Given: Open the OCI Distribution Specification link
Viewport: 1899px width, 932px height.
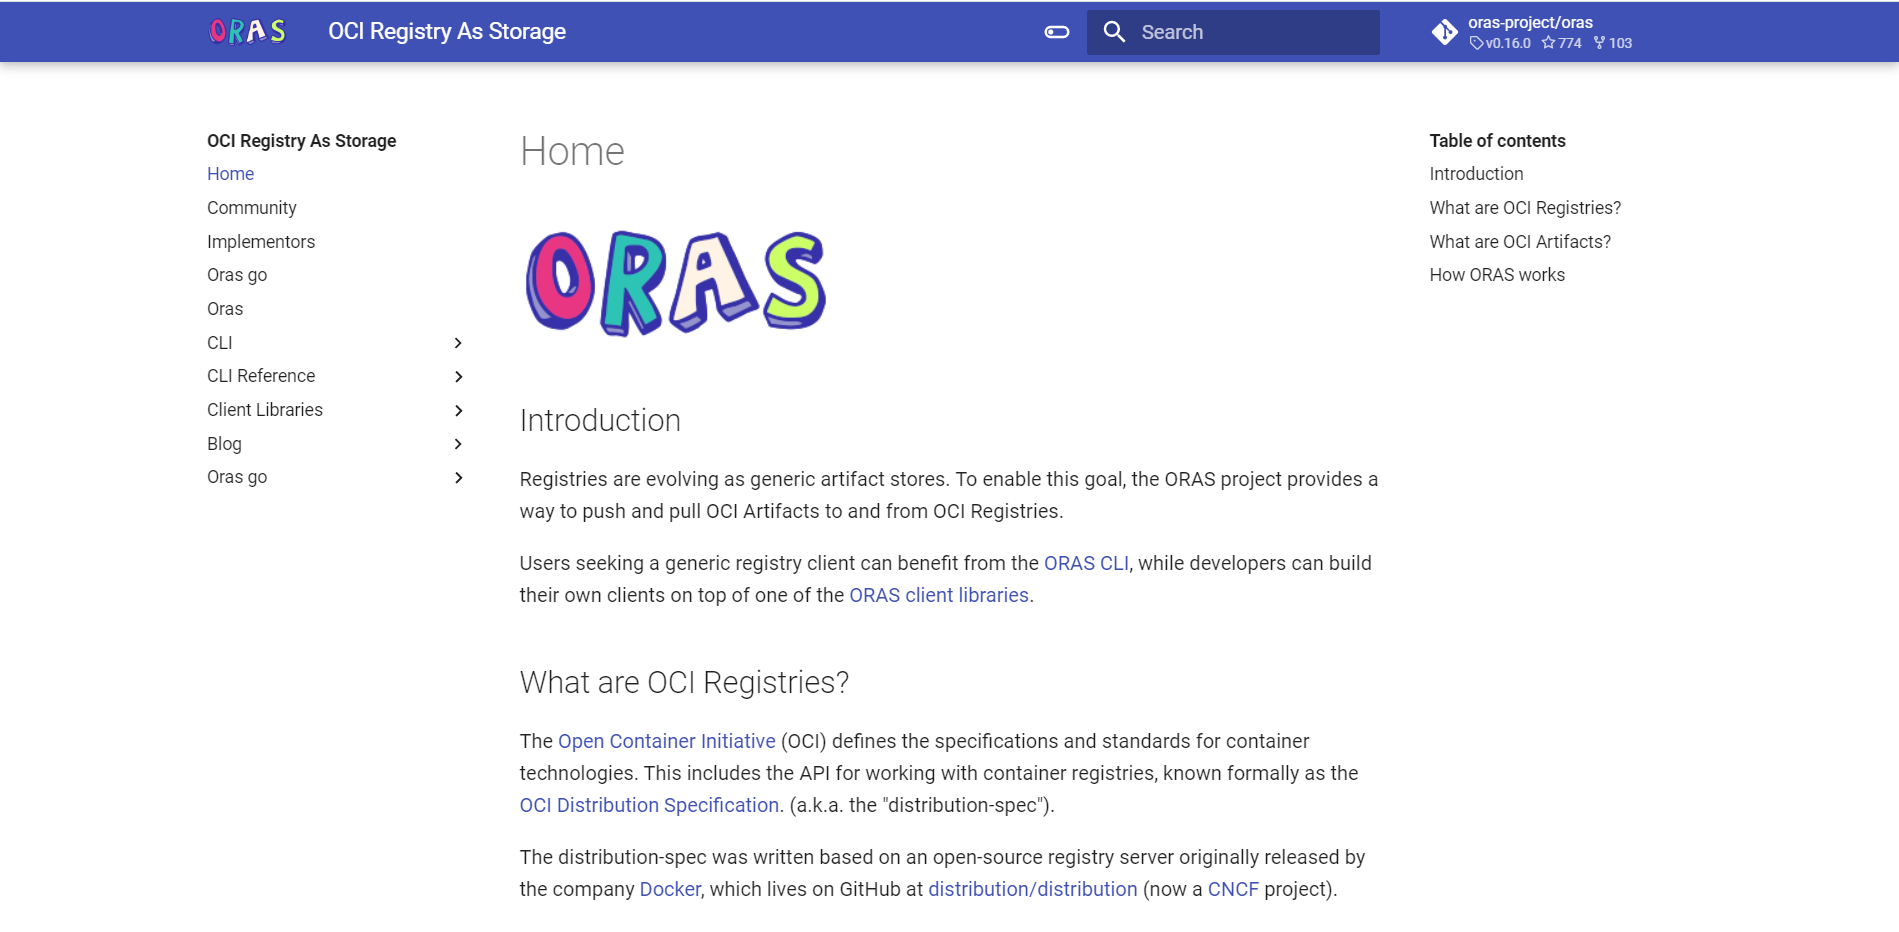Looking at the screenshot, I should [x=648, y=804].
